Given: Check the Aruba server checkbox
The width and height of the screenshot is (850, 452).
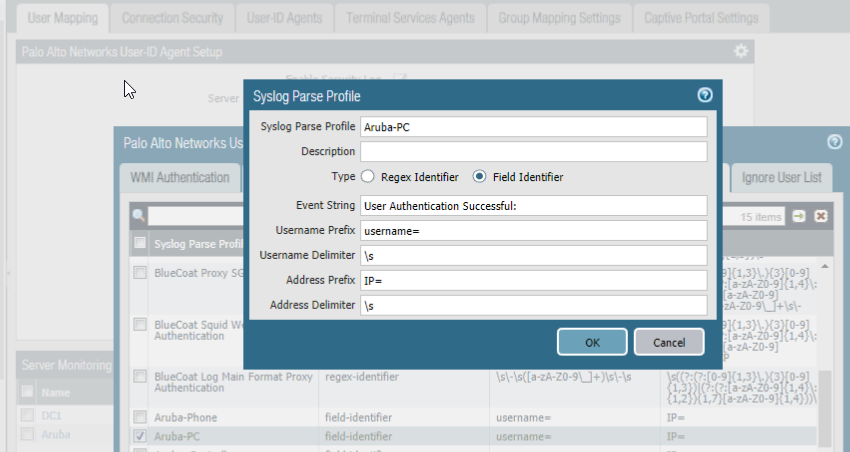Looking at the screenshot, I should click(x=27, y=434).
